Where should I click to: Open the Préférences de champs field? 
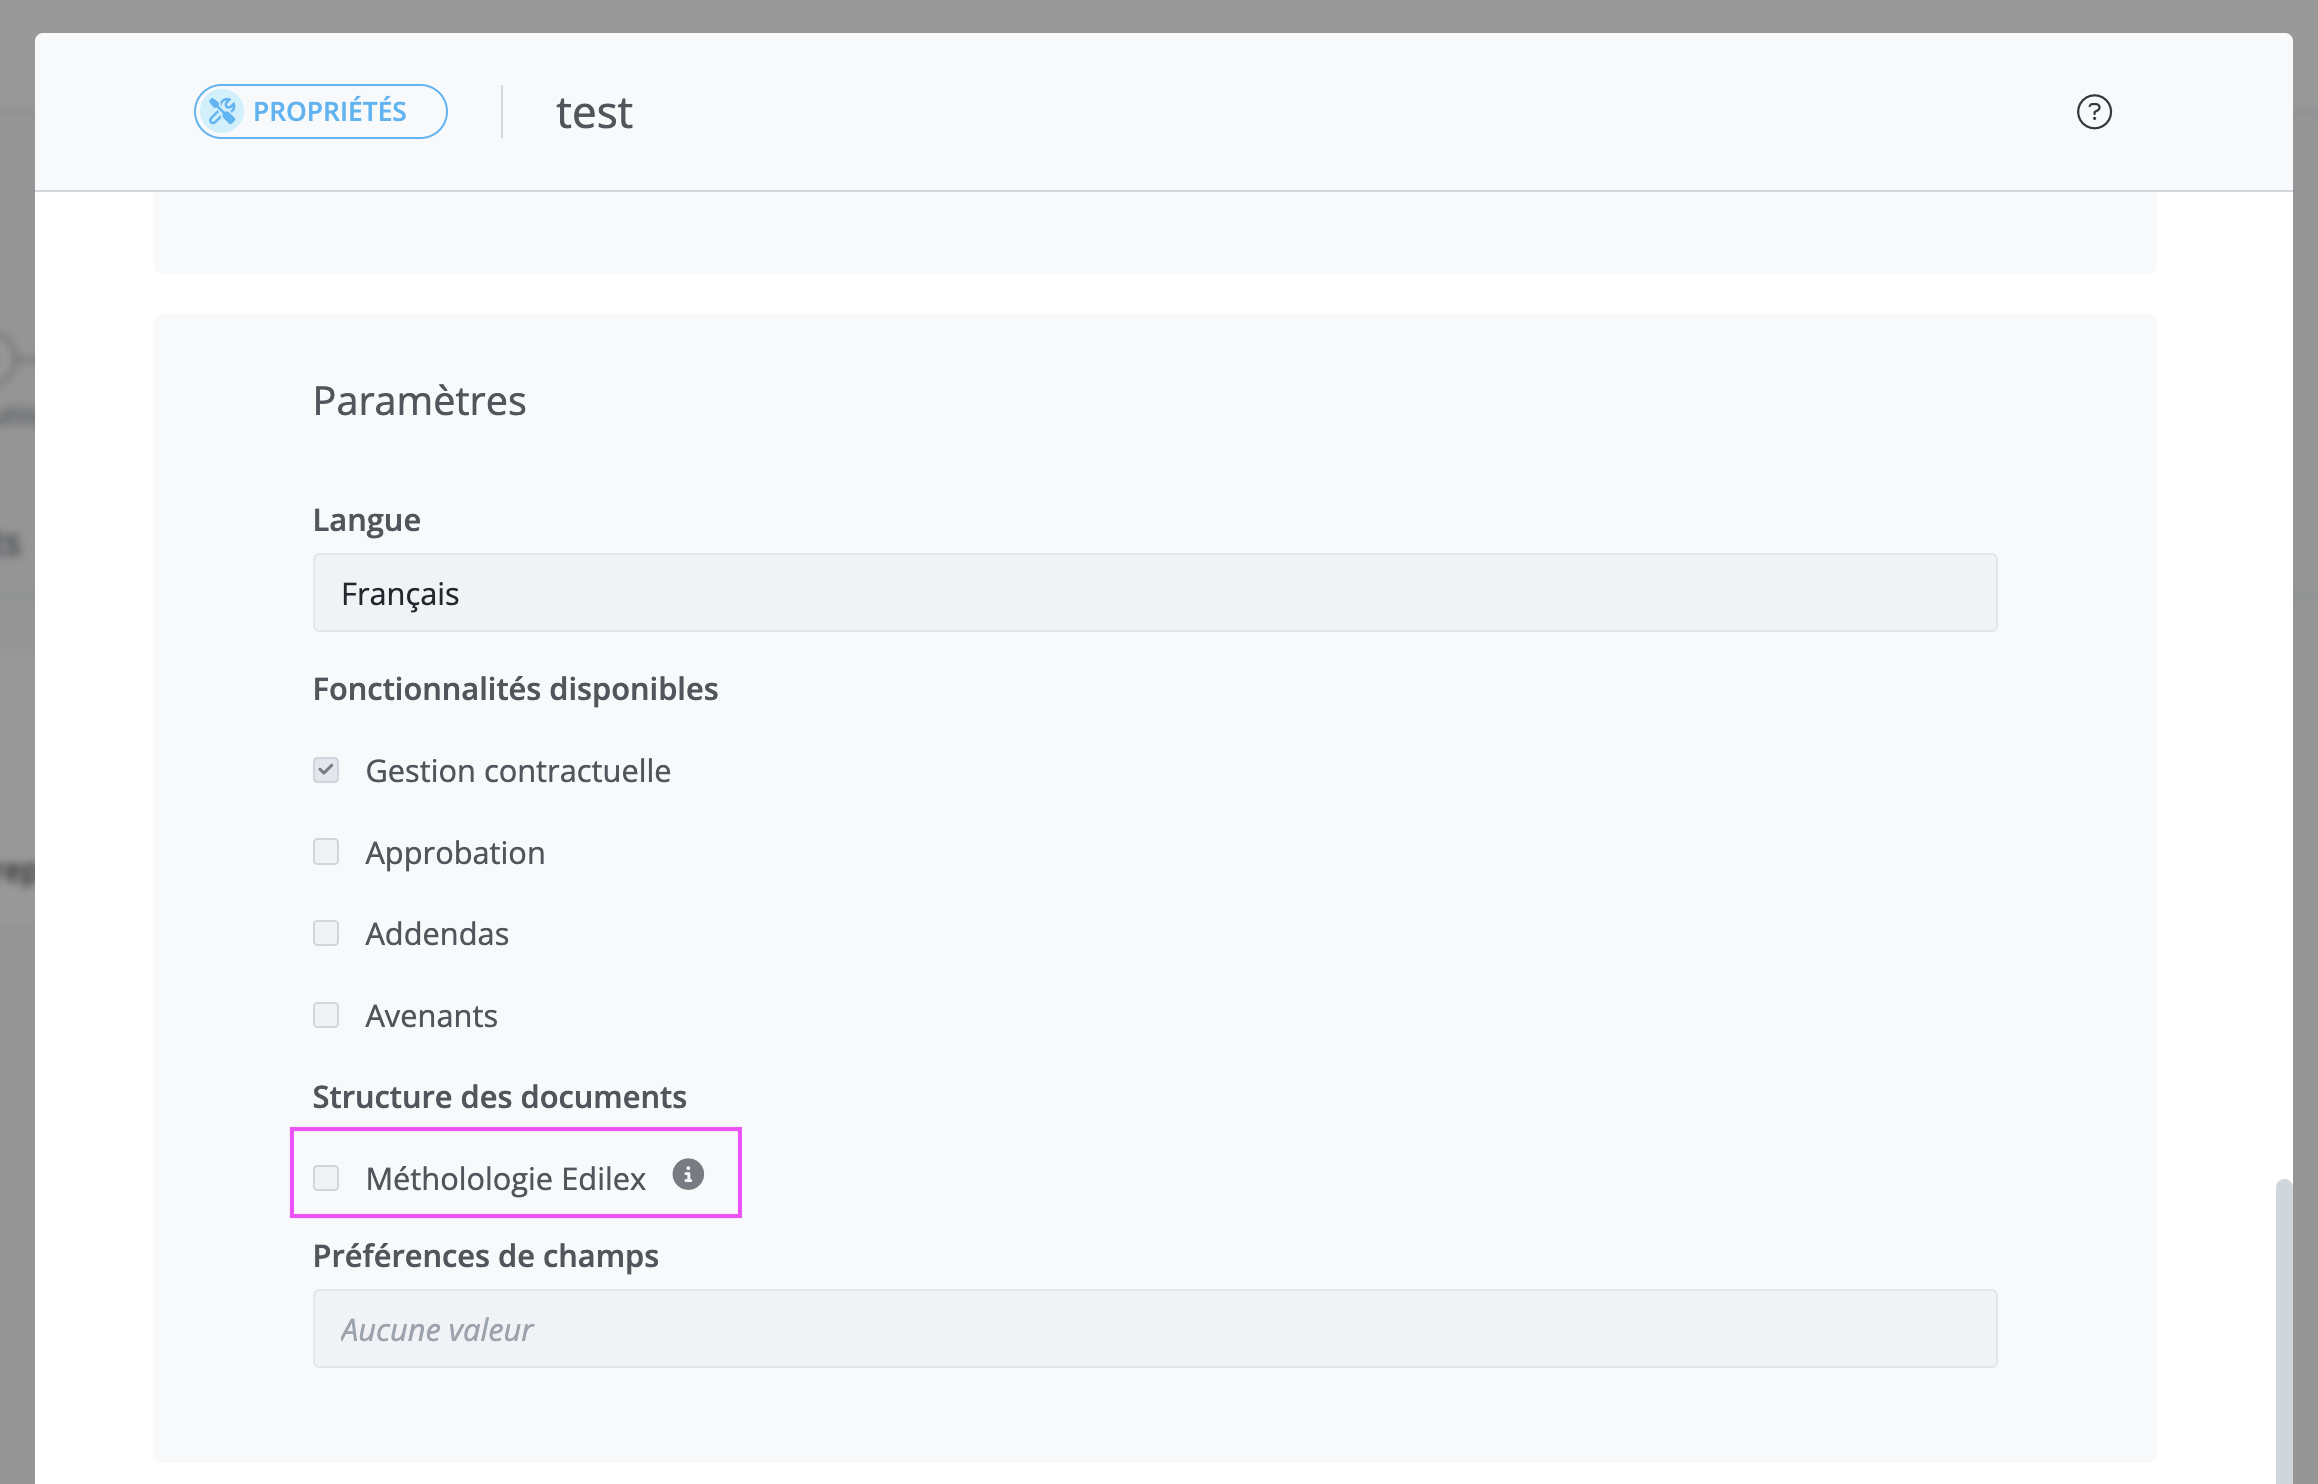pos(1155,1329)
